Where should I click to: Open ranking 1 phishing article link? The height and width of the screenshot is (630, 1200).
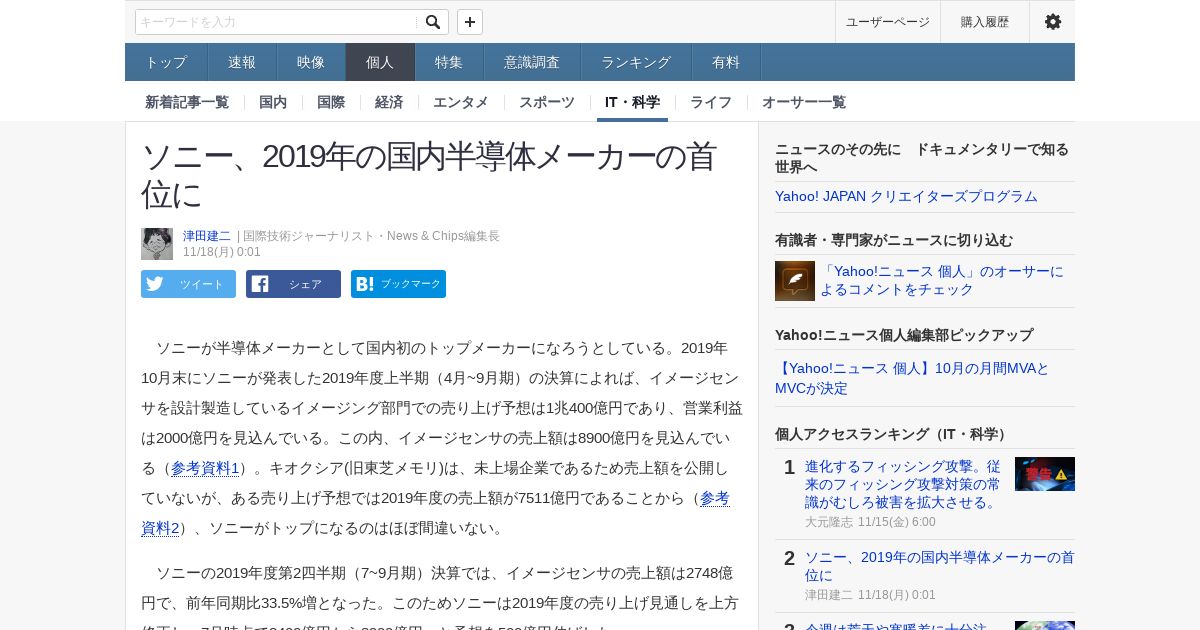click(903, 484)
